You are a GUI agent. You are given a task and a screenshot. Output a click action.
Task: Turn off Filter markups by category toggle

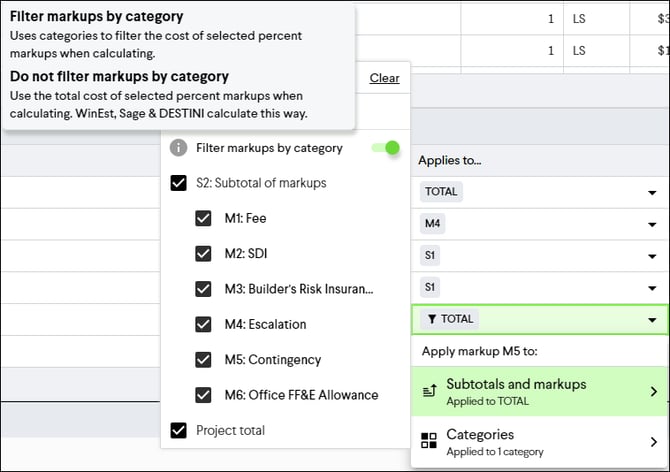point(386,148)
